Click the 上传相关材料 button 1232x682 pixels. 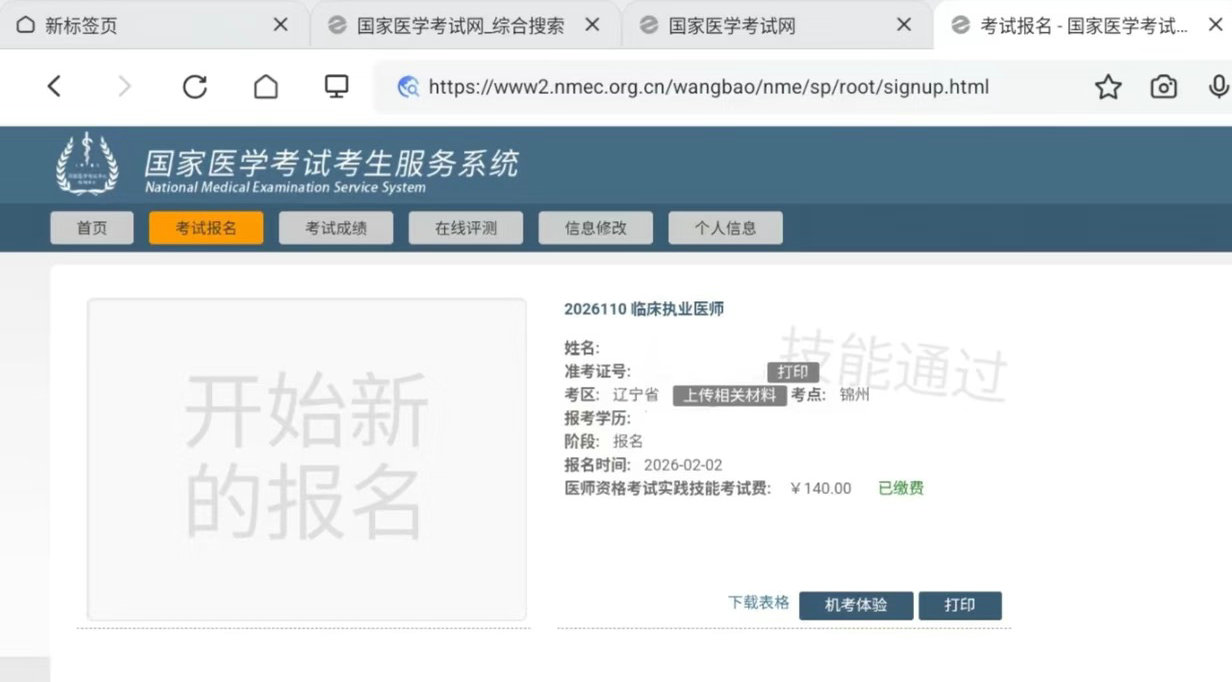pos(730,395)
